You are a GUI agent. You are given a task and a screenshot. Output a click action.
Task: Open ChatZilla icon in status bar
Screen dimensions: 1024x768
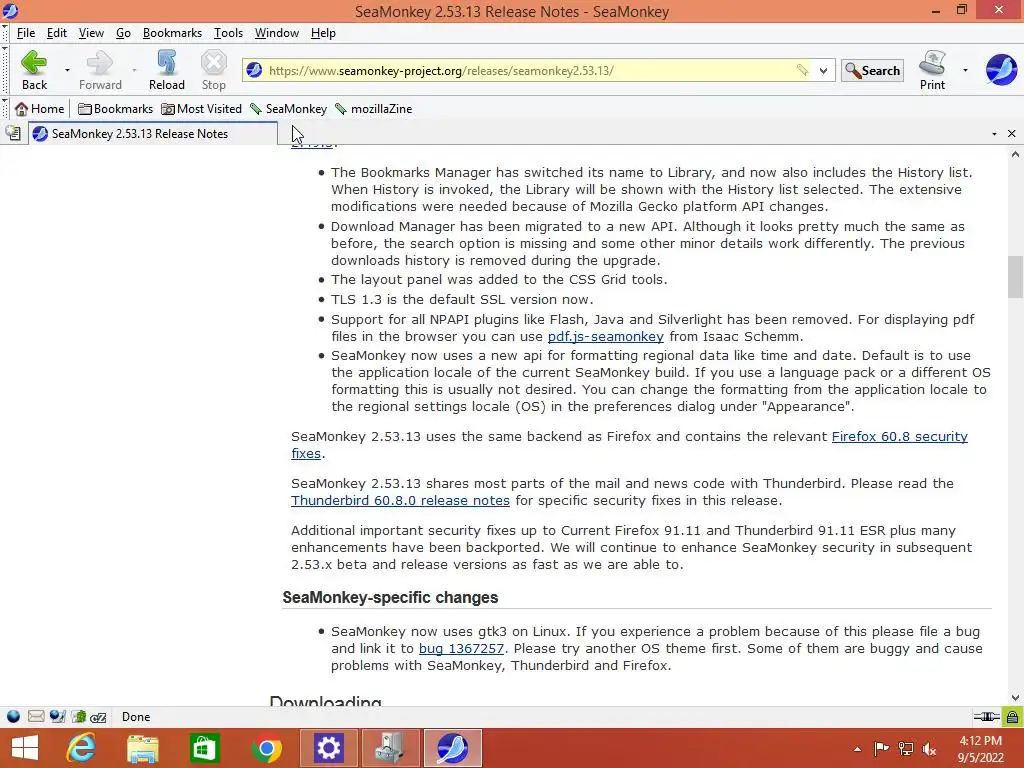tap(99, 716)
